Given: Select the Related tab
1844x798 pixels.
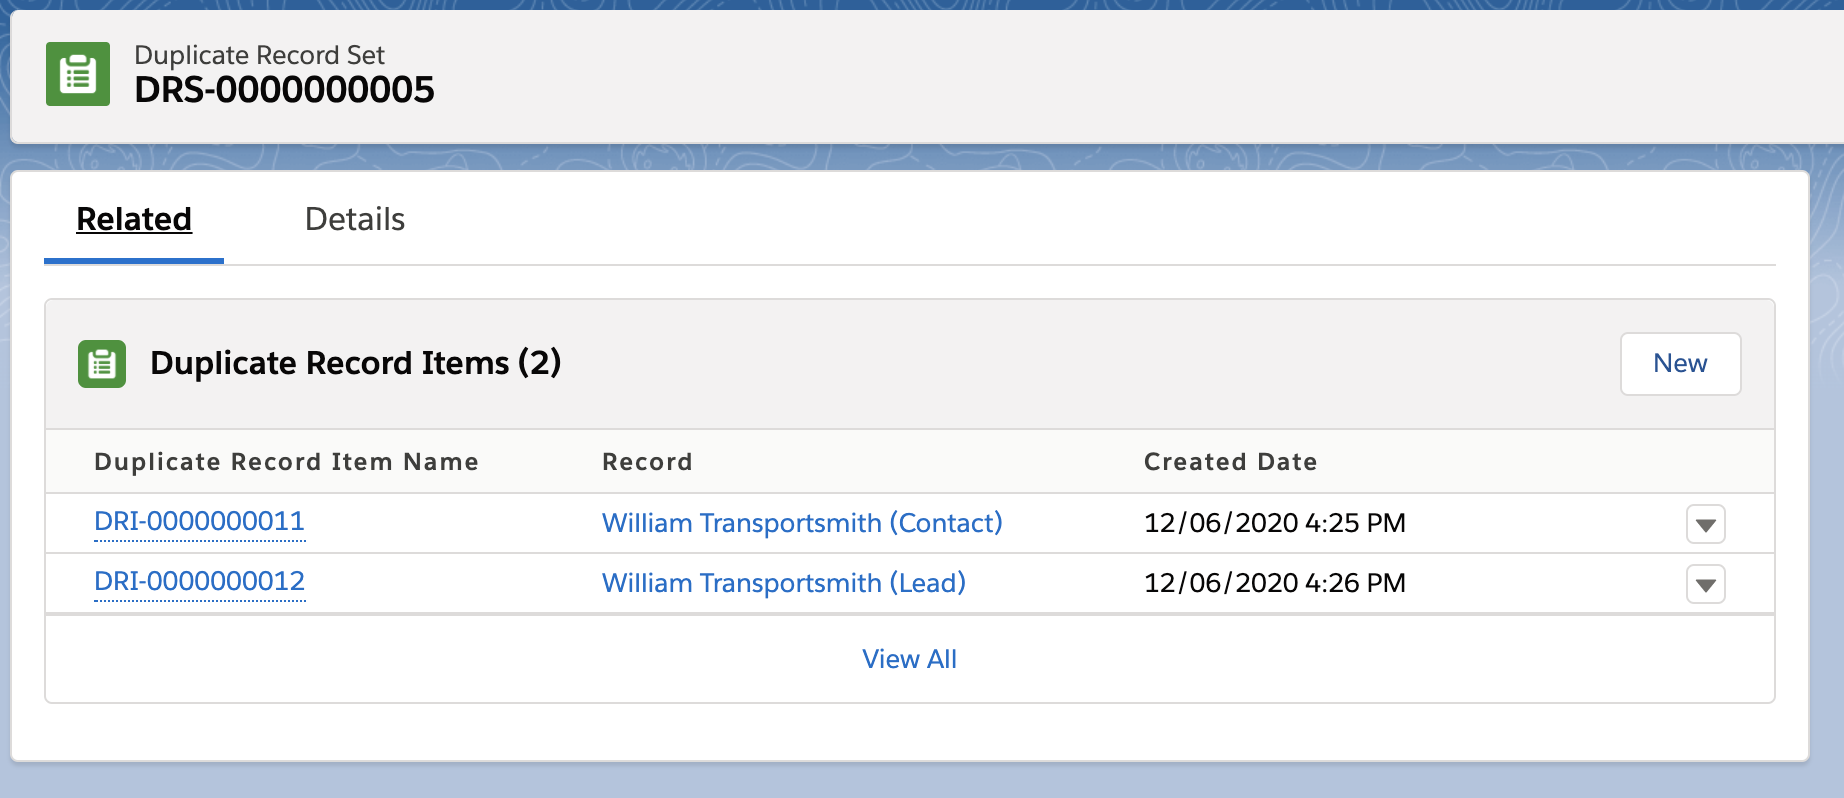Looking at the screenshot, I should 133,219.
